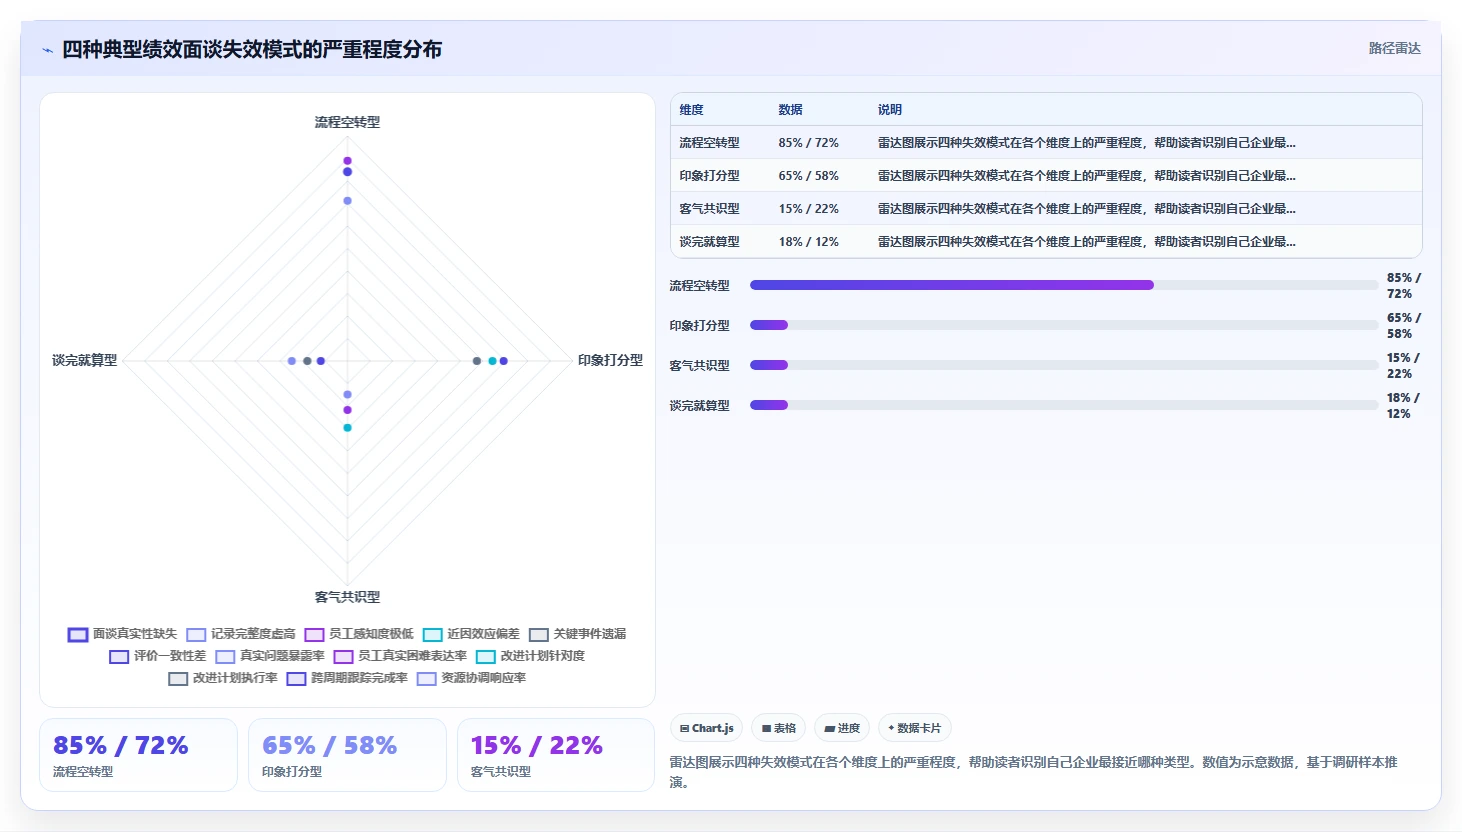Click the 客气共识型 radar axis label

pos(347,597)
